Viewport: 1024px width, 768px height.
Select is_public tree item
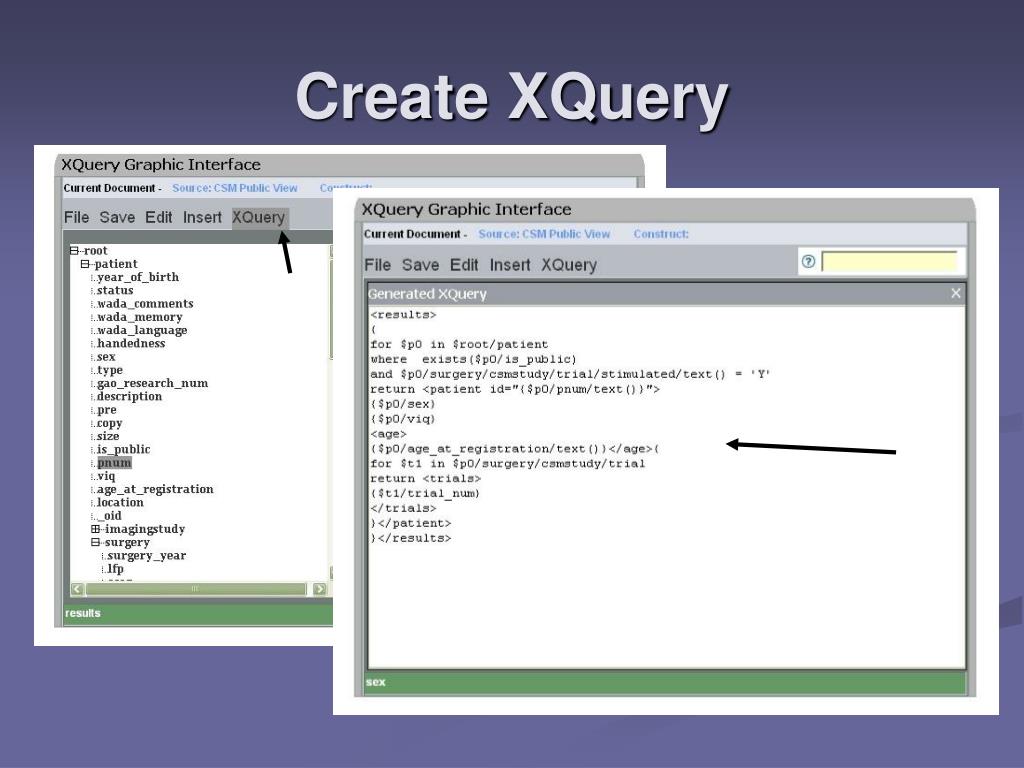(123, 449)
